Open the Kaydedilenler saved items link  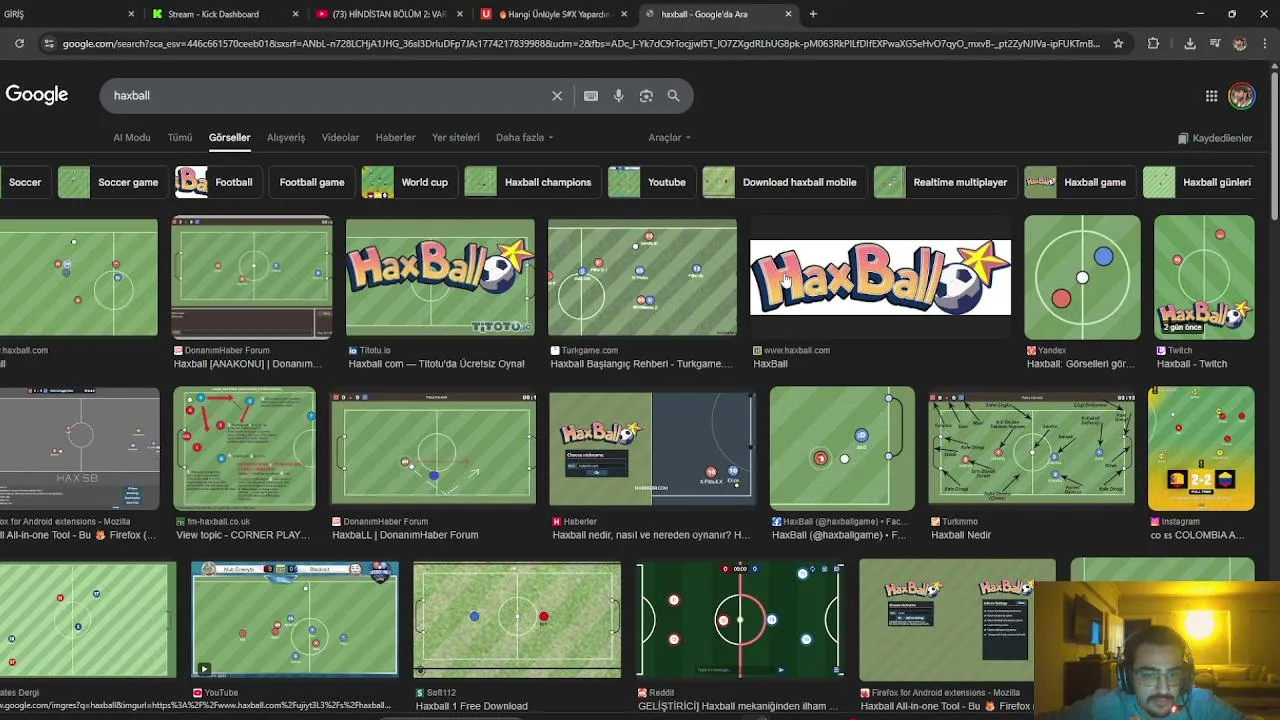pos(1215,138)
